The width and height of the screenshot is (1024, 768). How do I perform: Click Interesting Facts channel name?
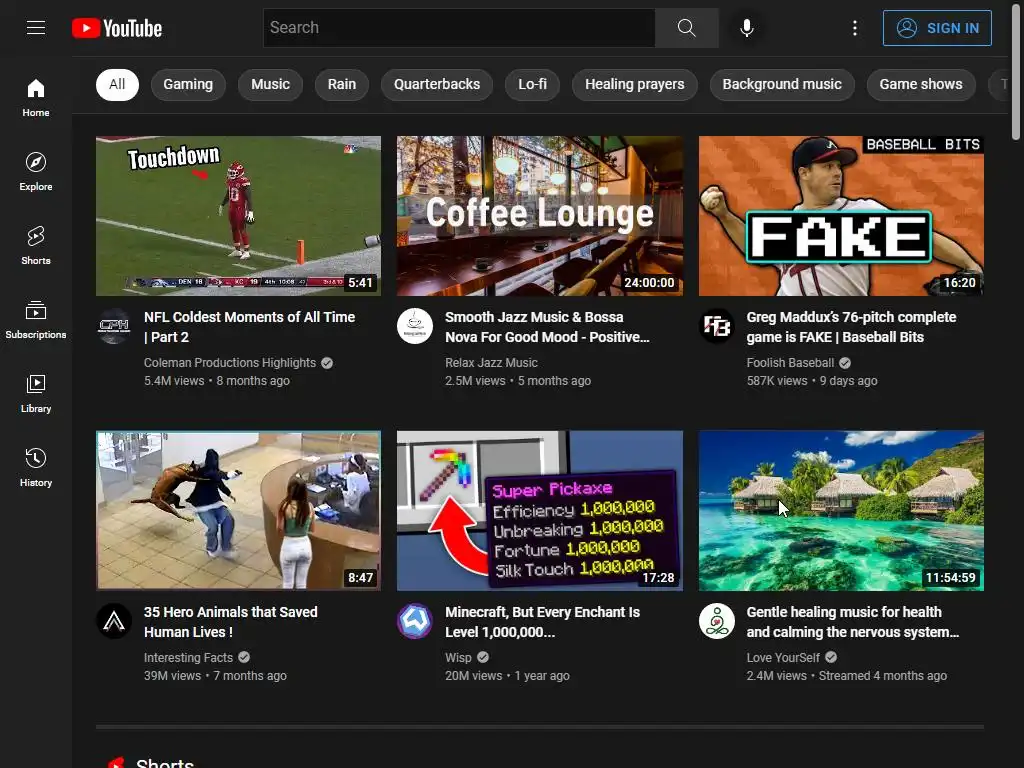coord(188,658)
